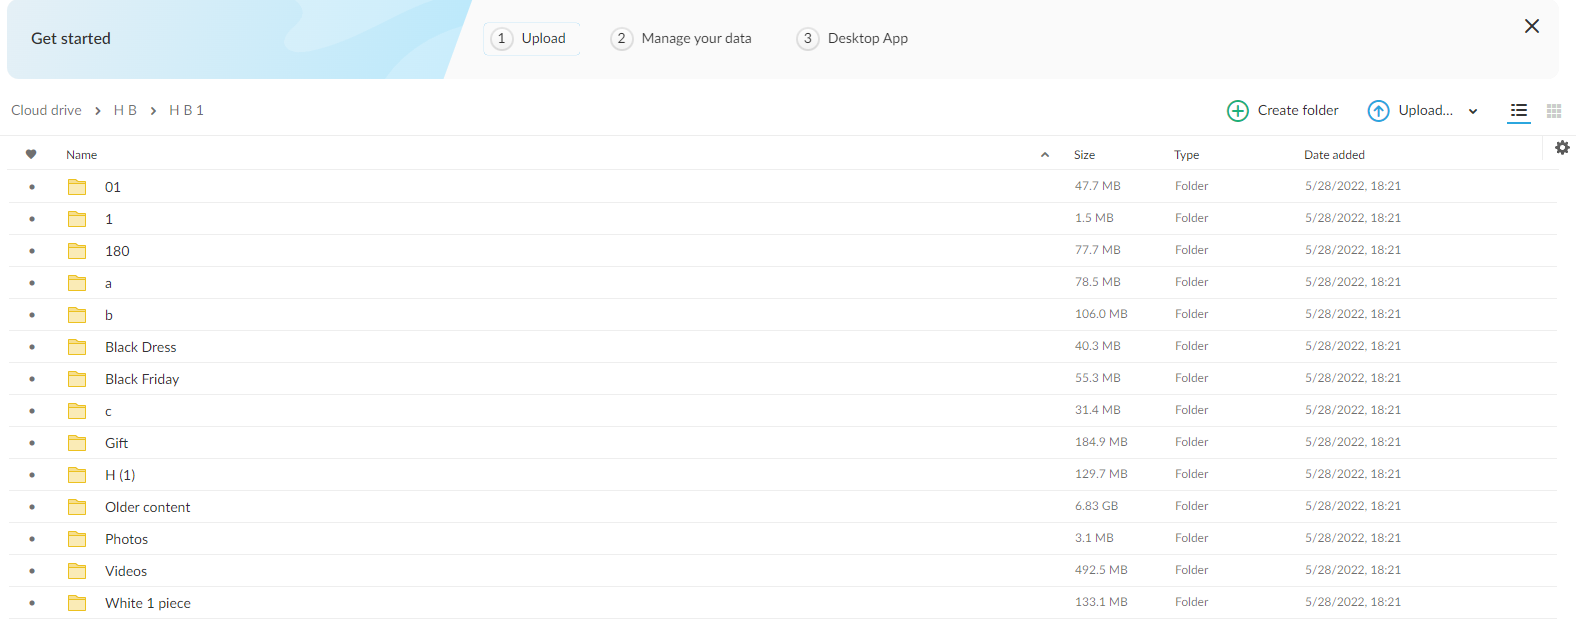Toggle Name column sort arrow

point(1045,155)
